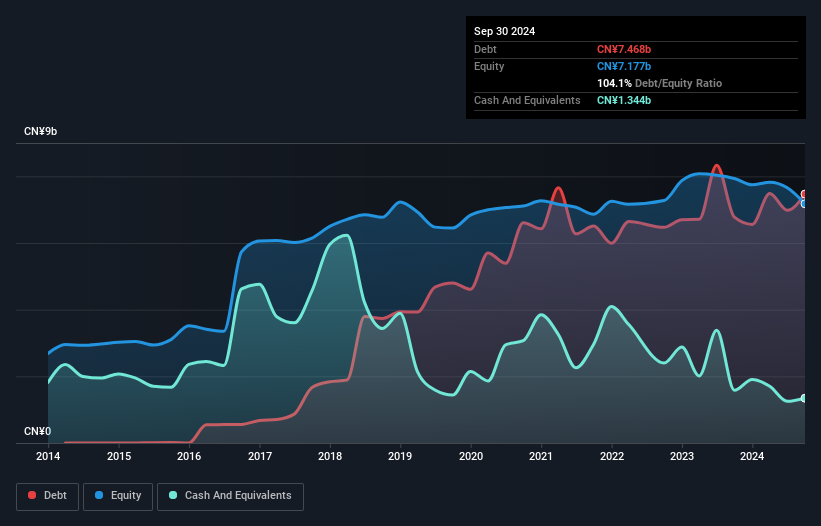Image resolution: width=821 pixels, height=526 pixels.
Task: Click the 2018 x-axis label
Action: tap(330, 456)
